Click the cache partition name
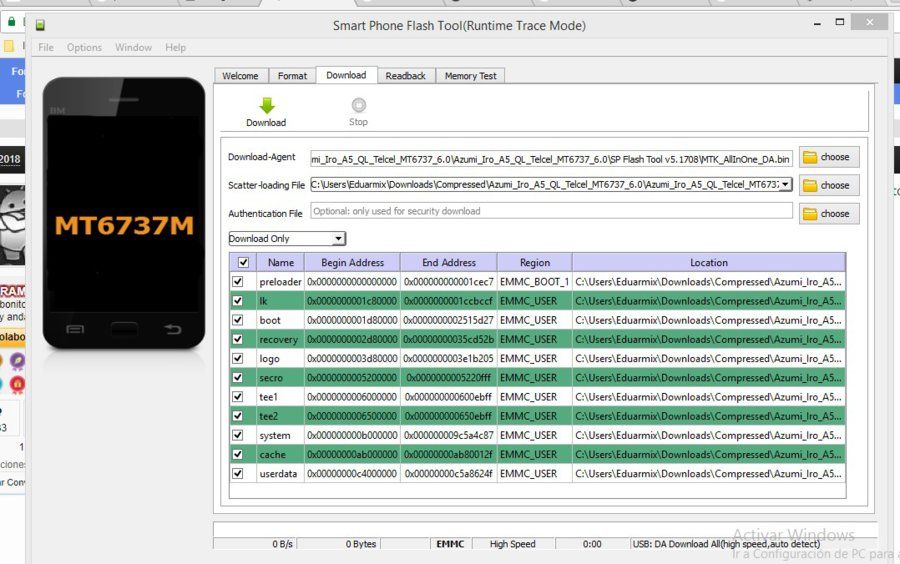Viewport: 900px width, 564px height. 272,454
